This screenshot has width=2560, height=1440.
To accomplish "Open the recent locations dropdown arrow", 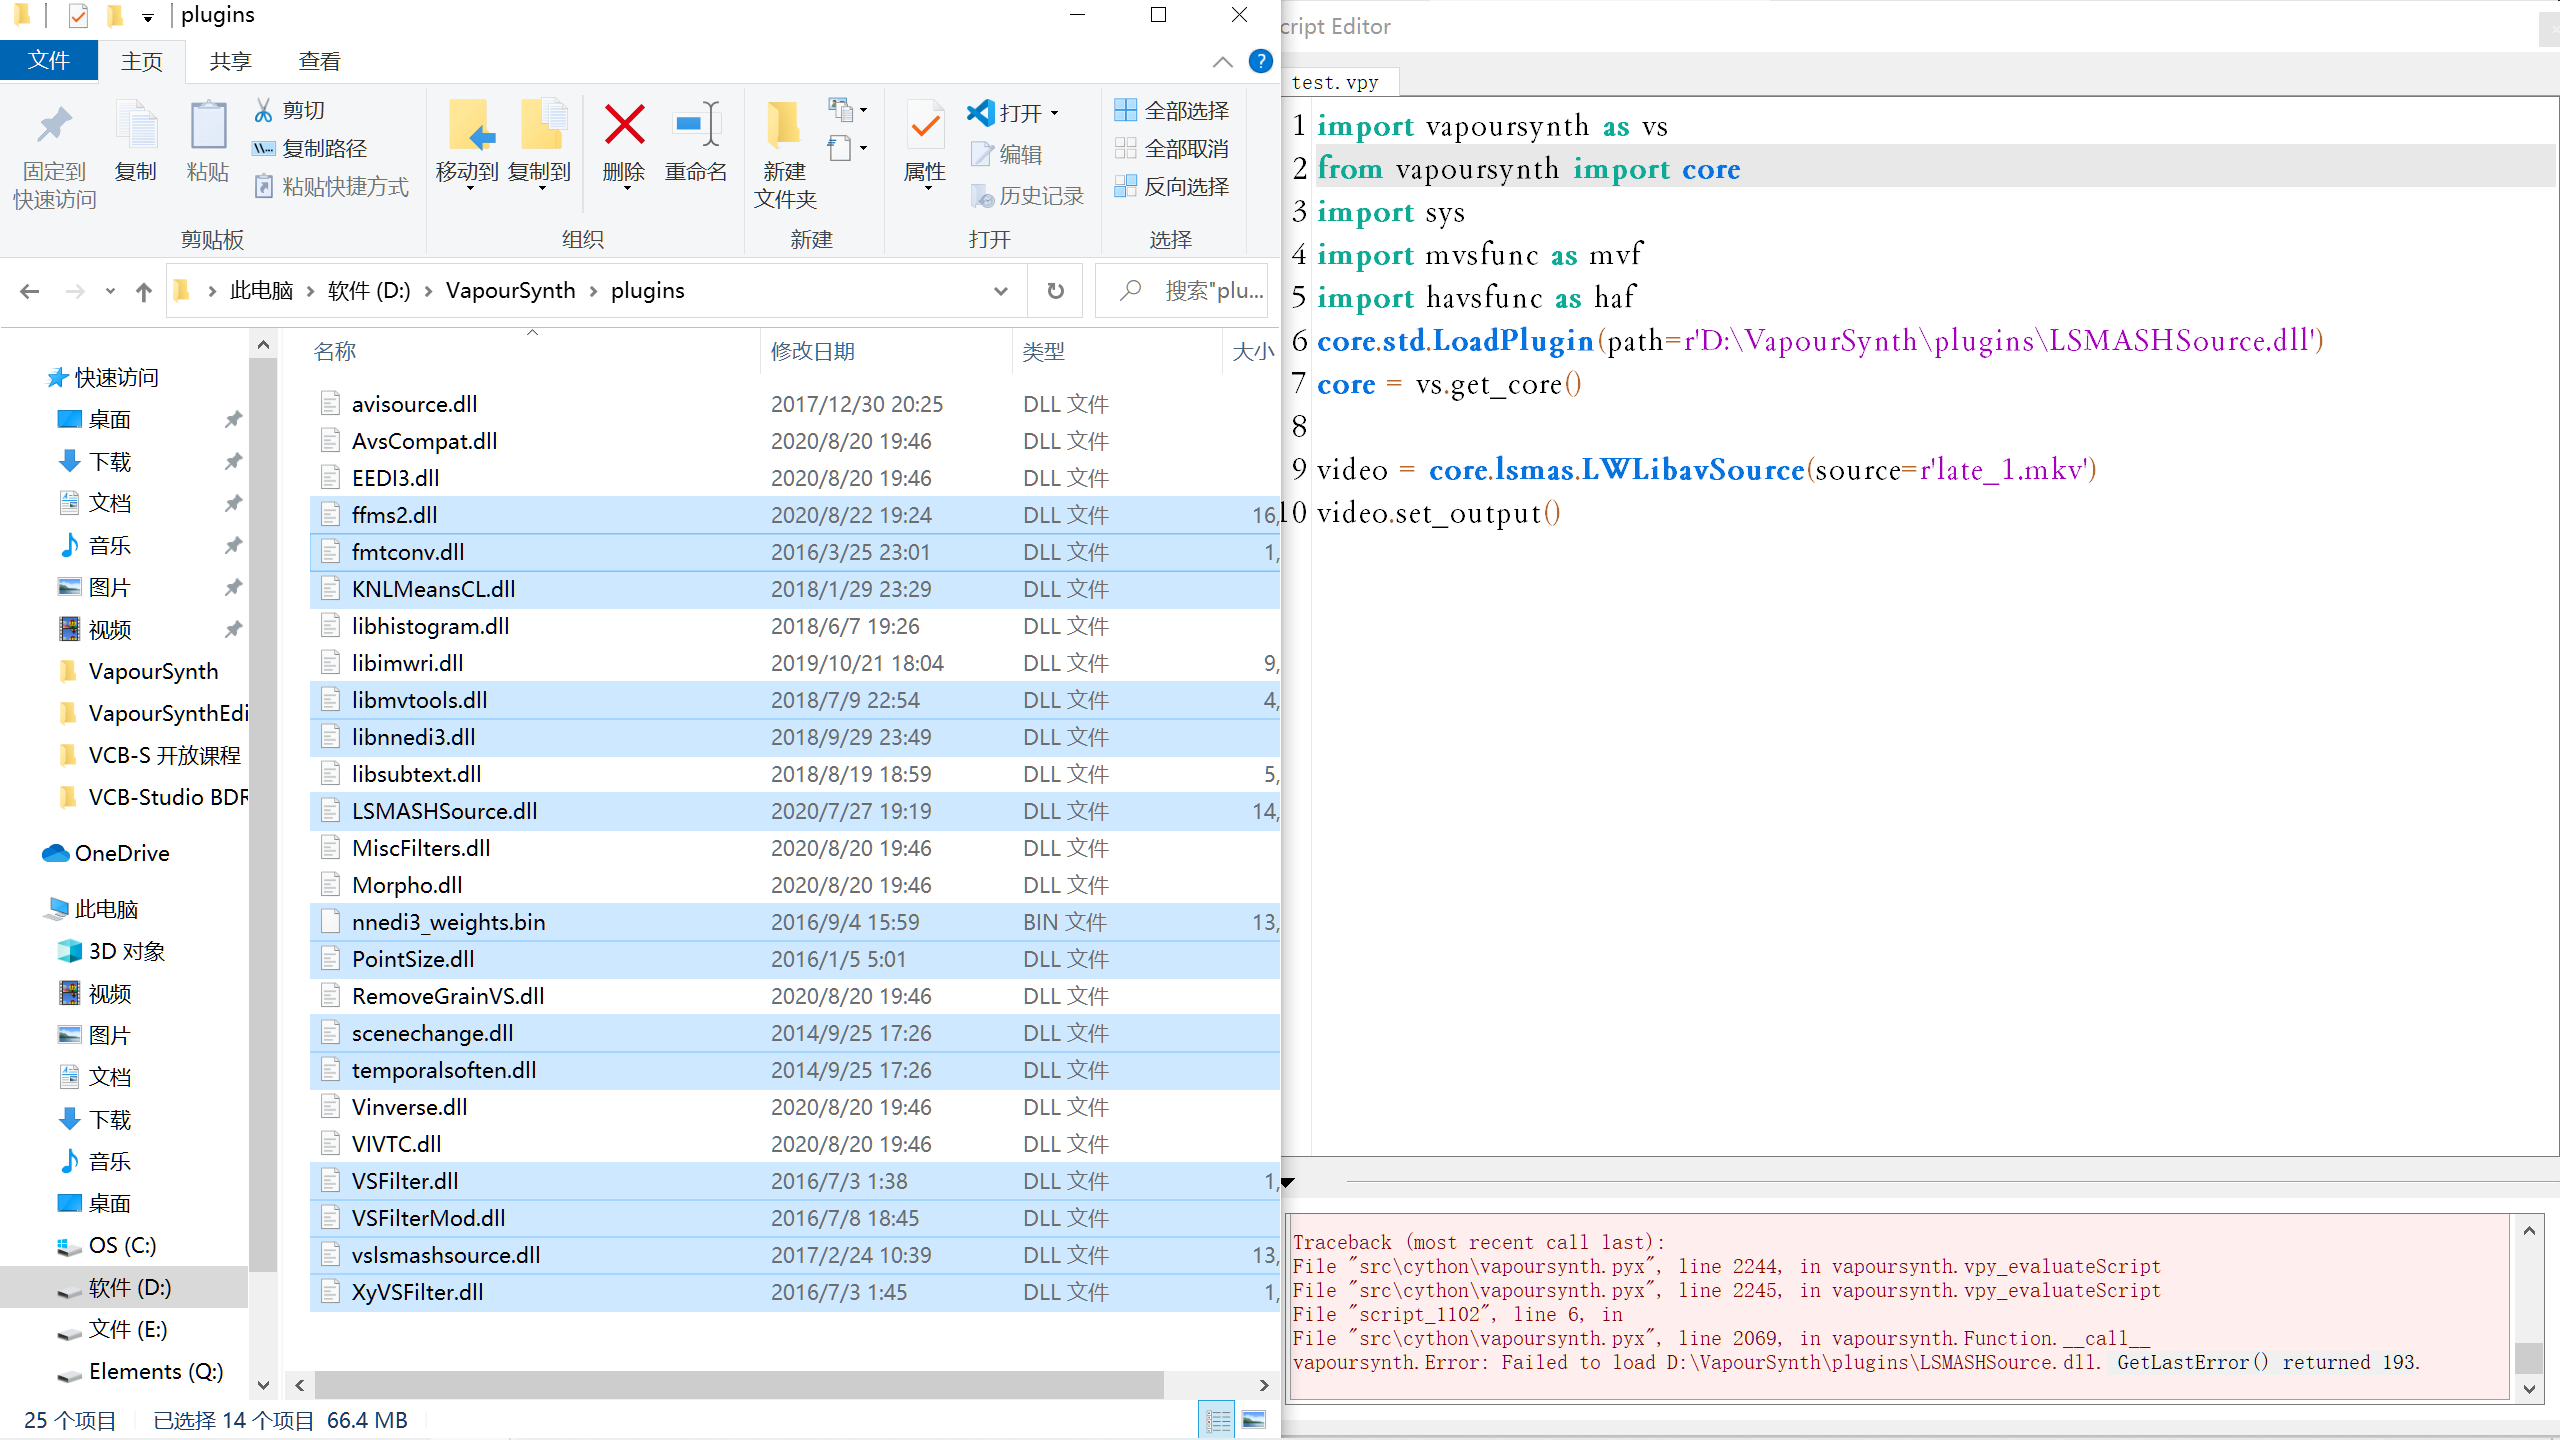I will point(110,291).
